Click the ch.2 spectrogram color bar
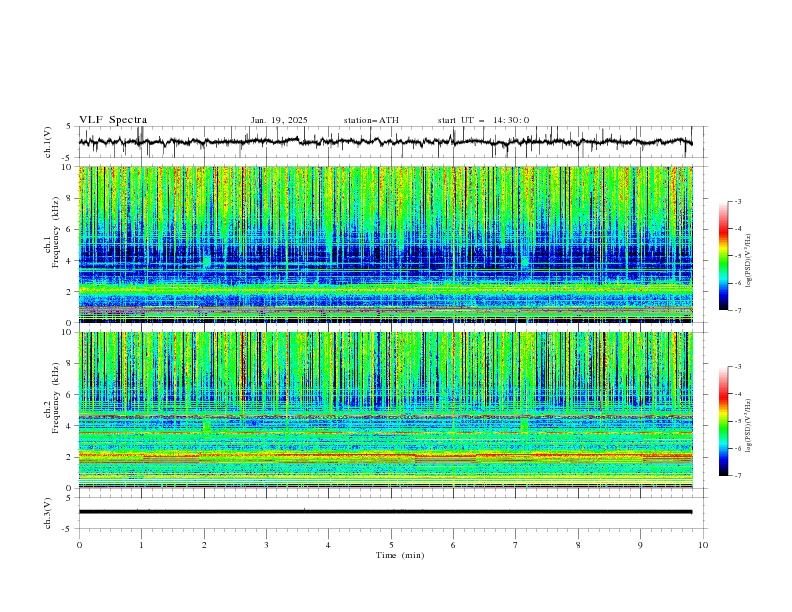 (723, 421)
